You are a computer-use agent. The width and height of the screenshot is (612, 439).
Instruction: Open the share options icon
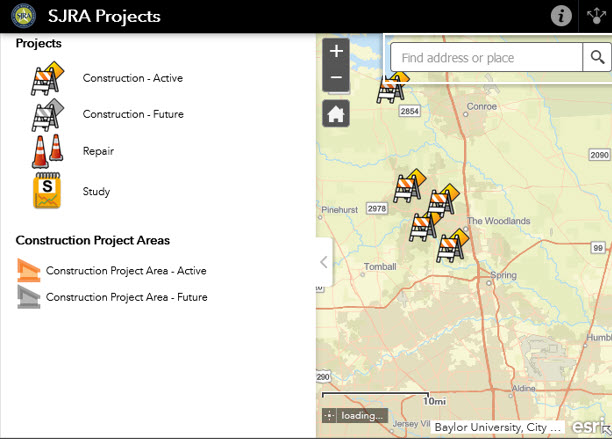pyautogui.click(x=596, y=16)
